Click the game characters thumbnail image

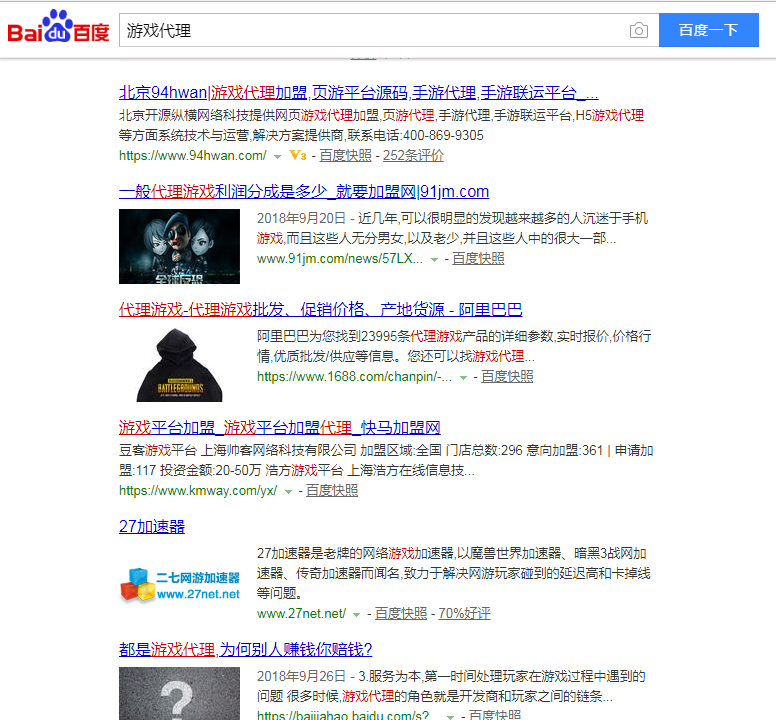179,246
